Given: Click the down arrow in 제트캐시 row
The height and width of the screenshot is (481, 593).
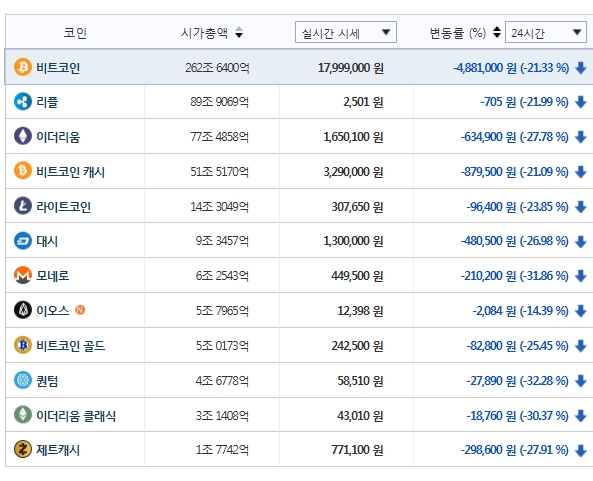Looking at the screenshot, I should (581, 450).
